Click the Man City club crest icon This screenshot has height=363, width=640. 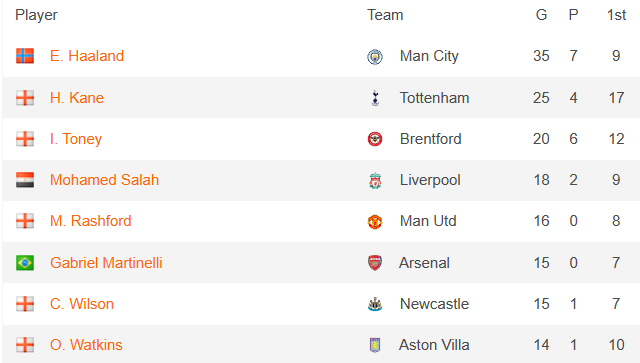(375, 56)
